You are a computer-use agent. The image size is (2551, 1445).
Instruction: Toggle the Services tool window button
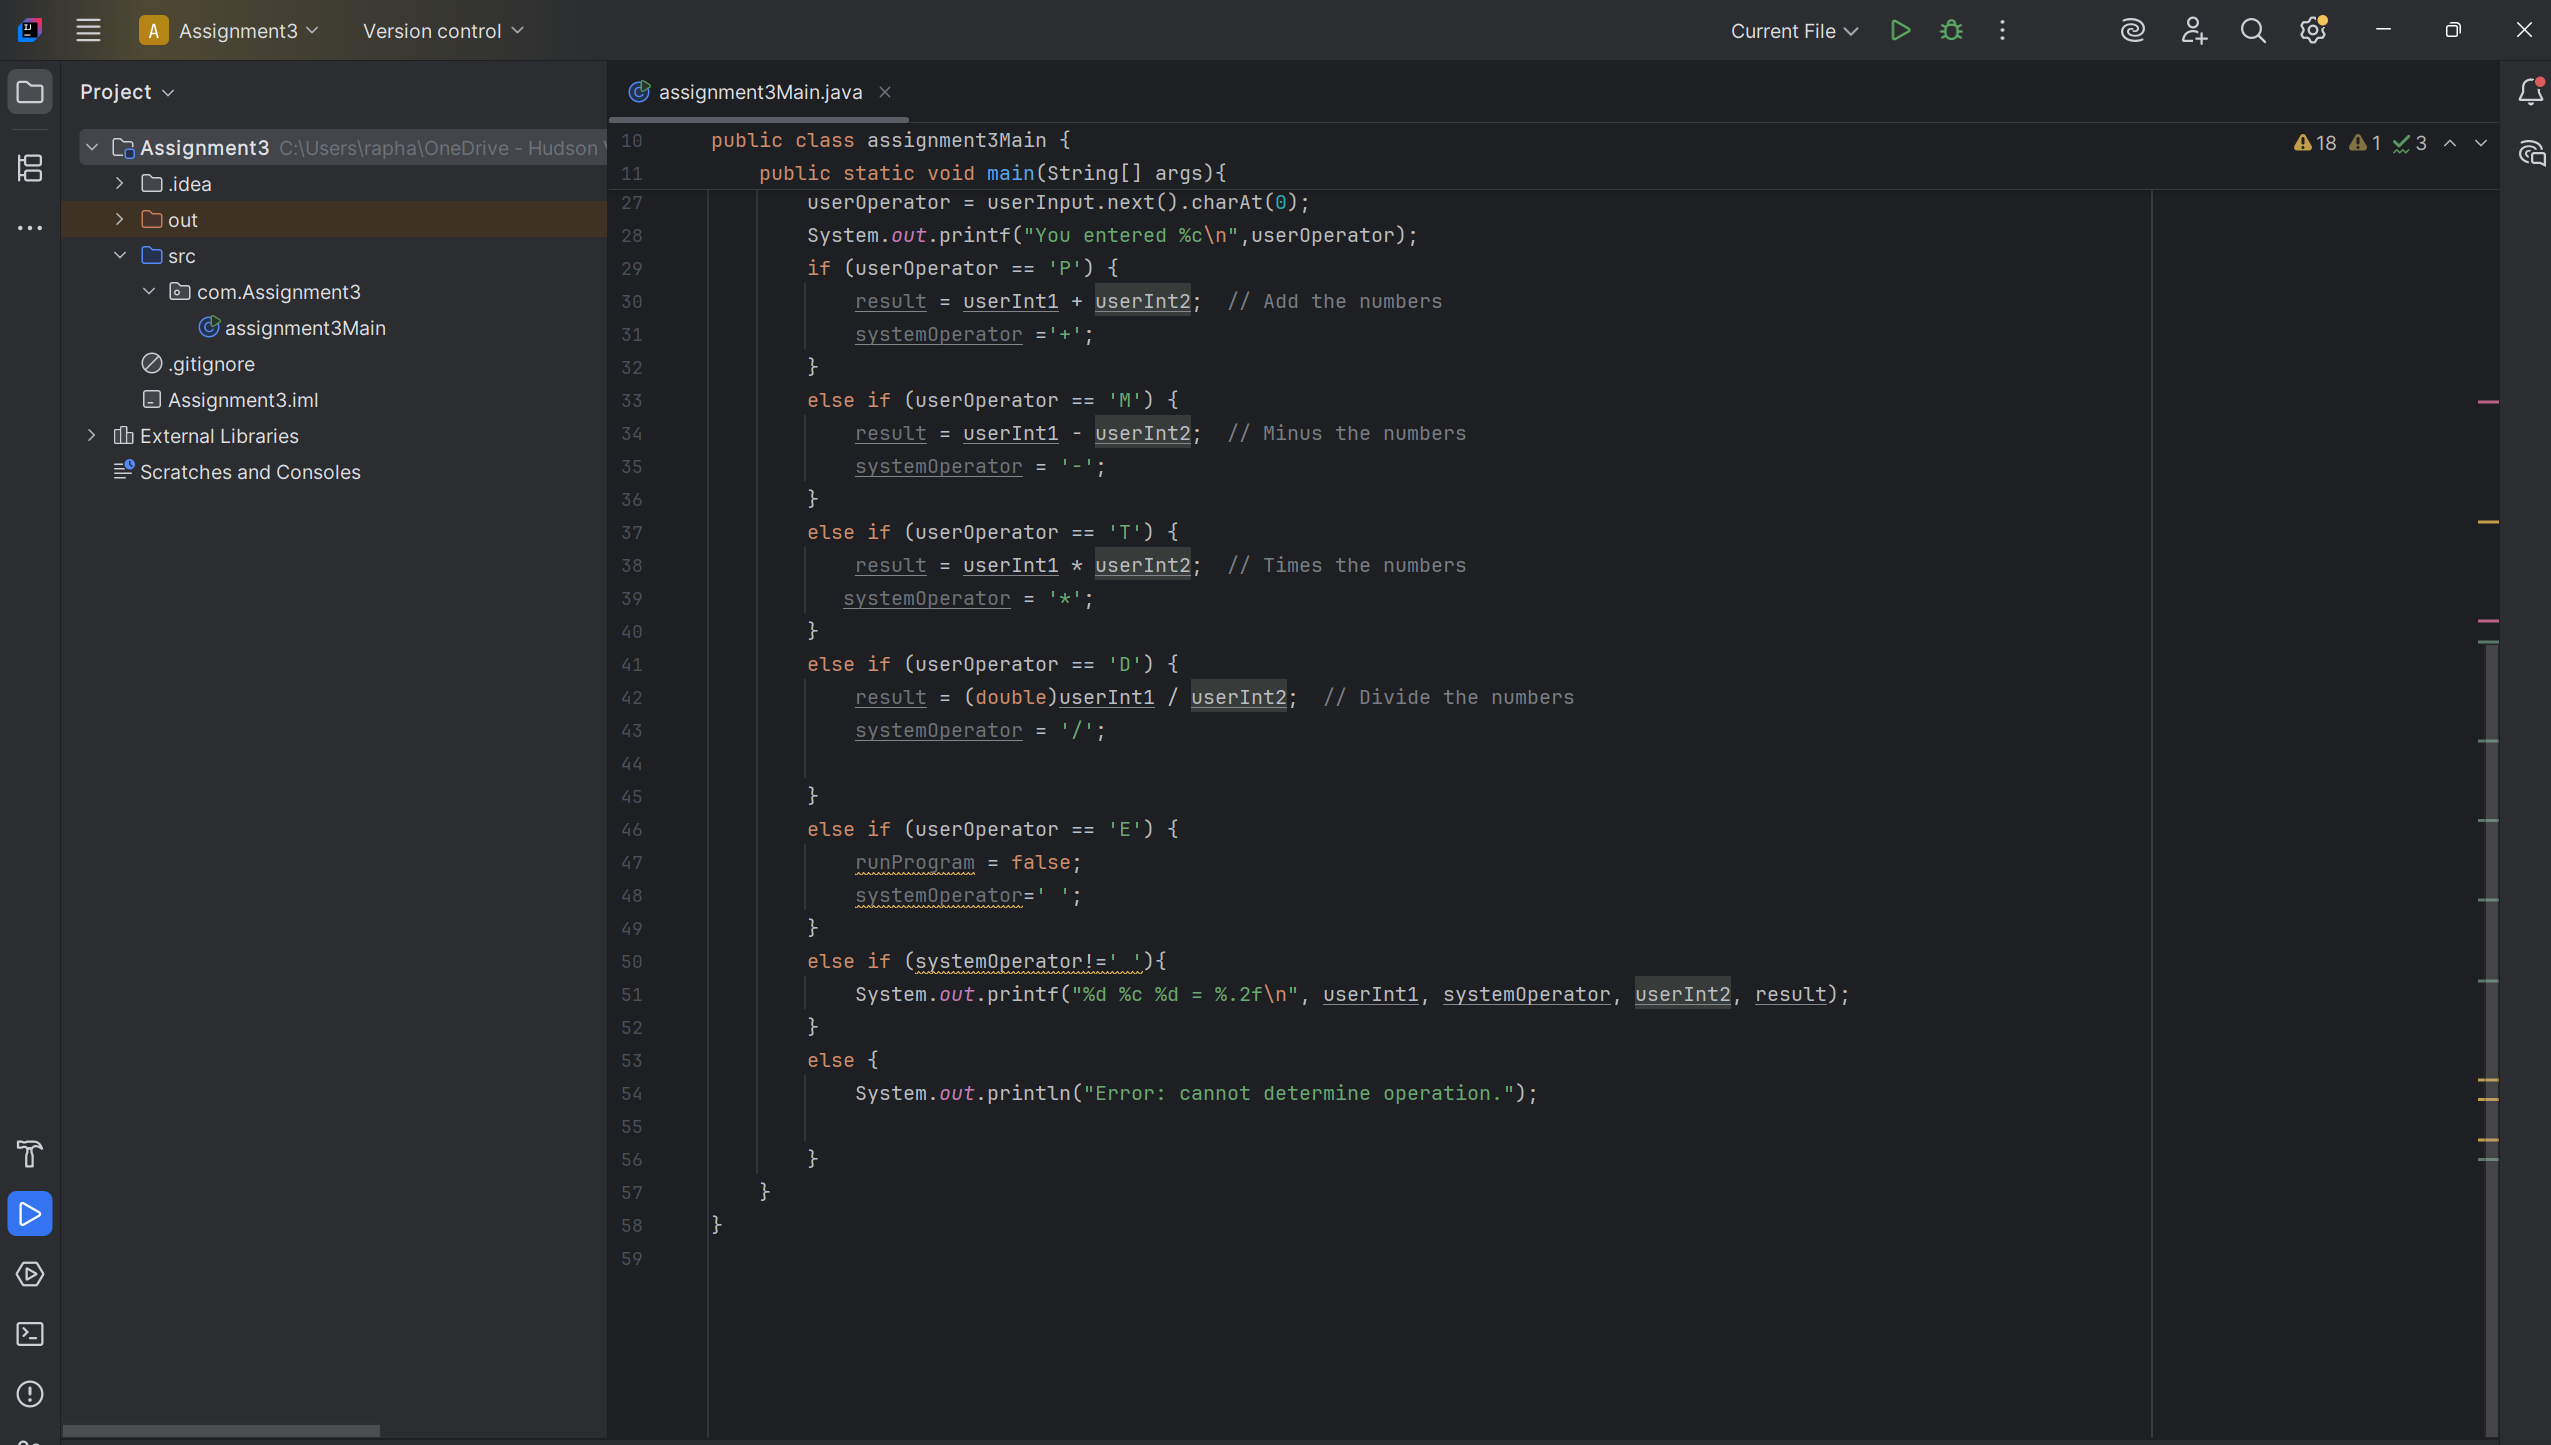(30, 1274)
